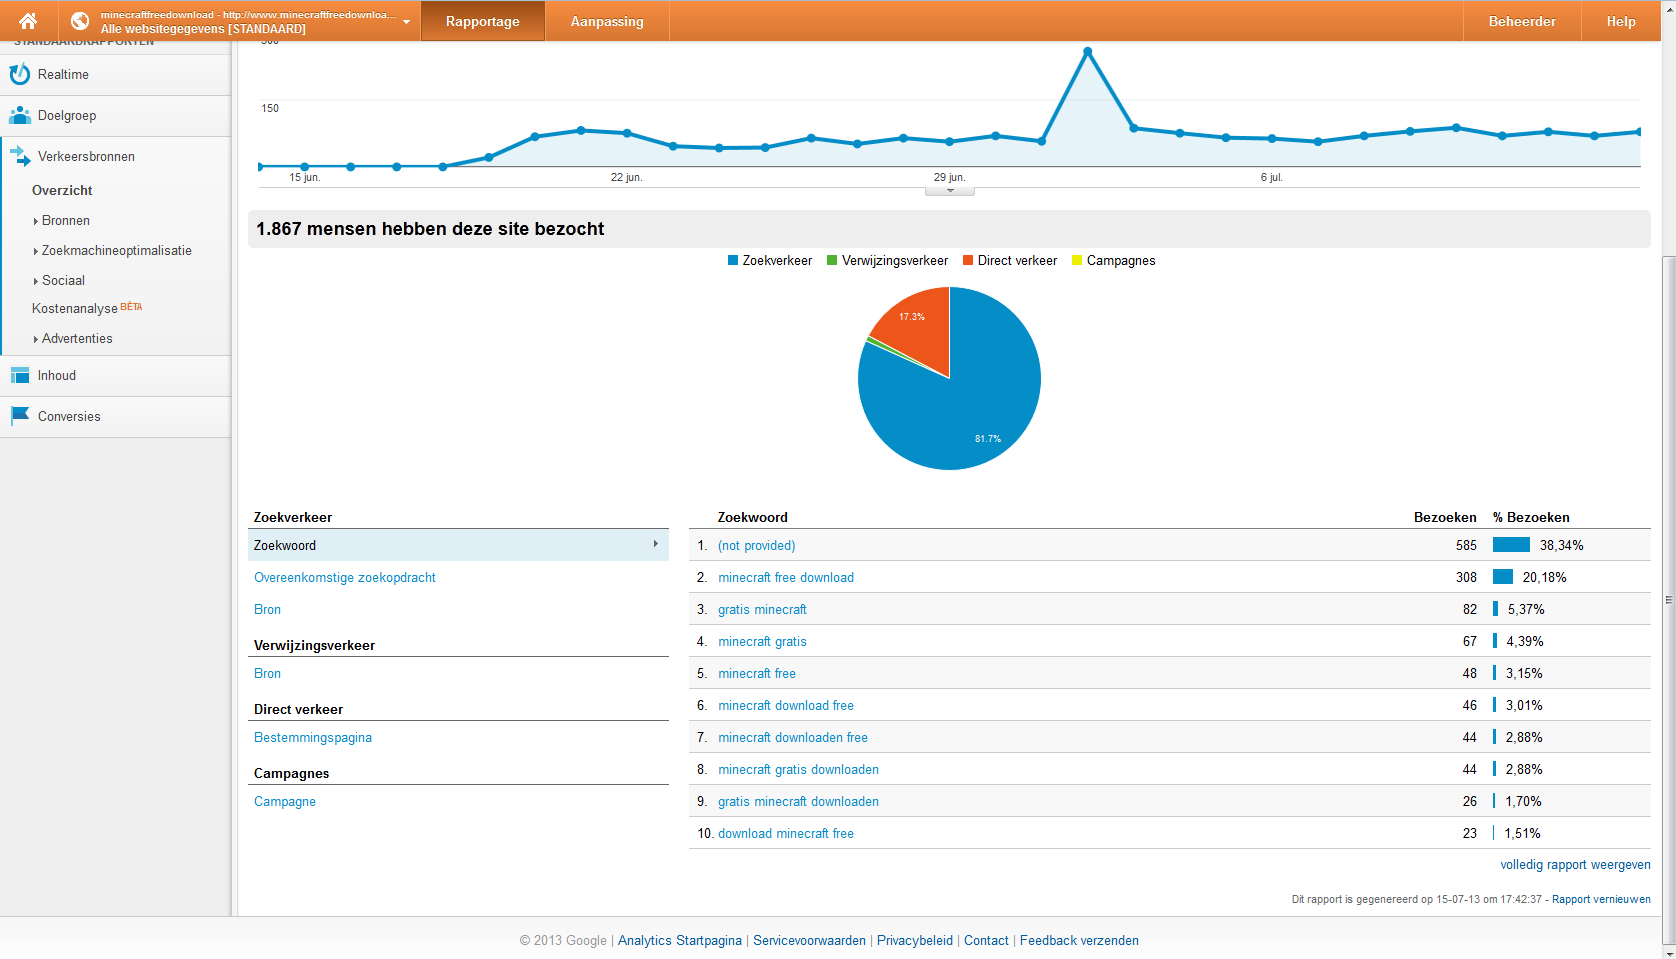The image size is (1676, 959).
Task: Open keyword minecraft download free
Action: (786, 705)
